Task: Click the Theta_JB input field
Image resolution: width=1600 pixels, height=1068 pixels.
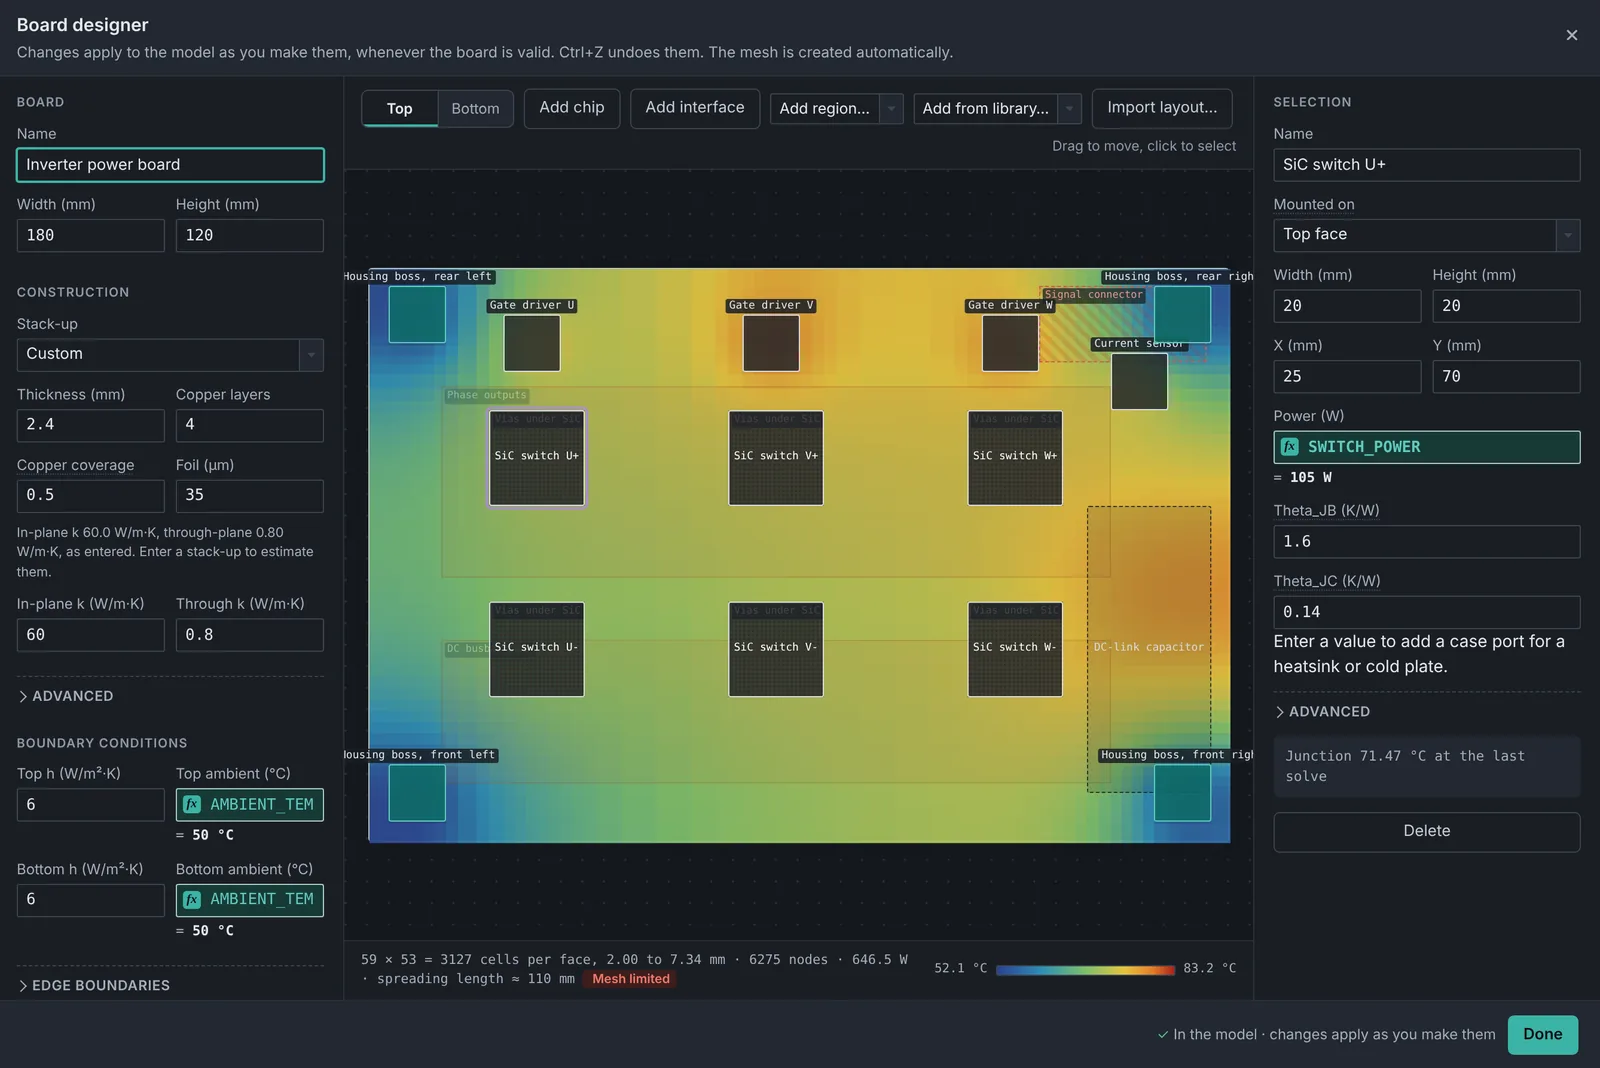Action: tap(1427, 542)
